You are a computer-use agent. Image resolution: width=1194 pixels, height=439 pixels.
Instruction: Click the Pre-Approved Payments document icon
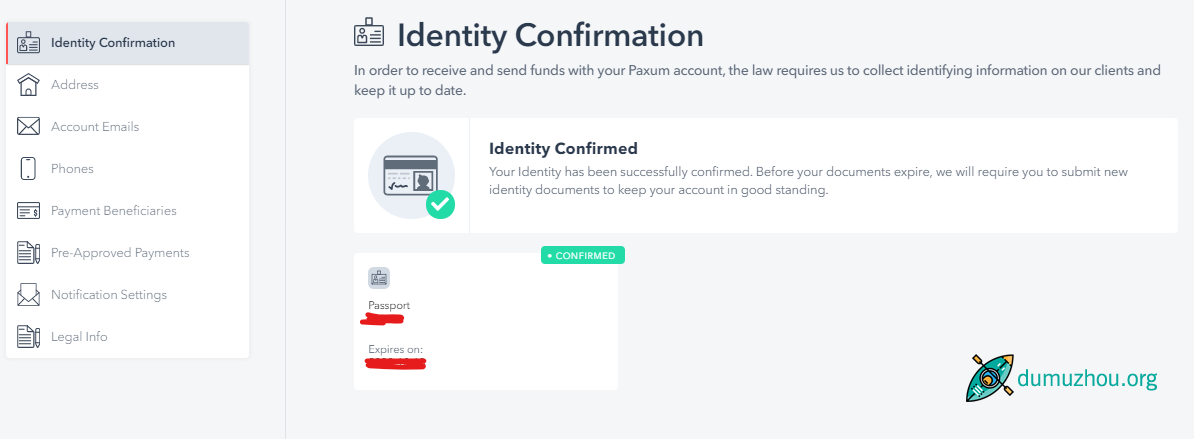coord(28,253)
